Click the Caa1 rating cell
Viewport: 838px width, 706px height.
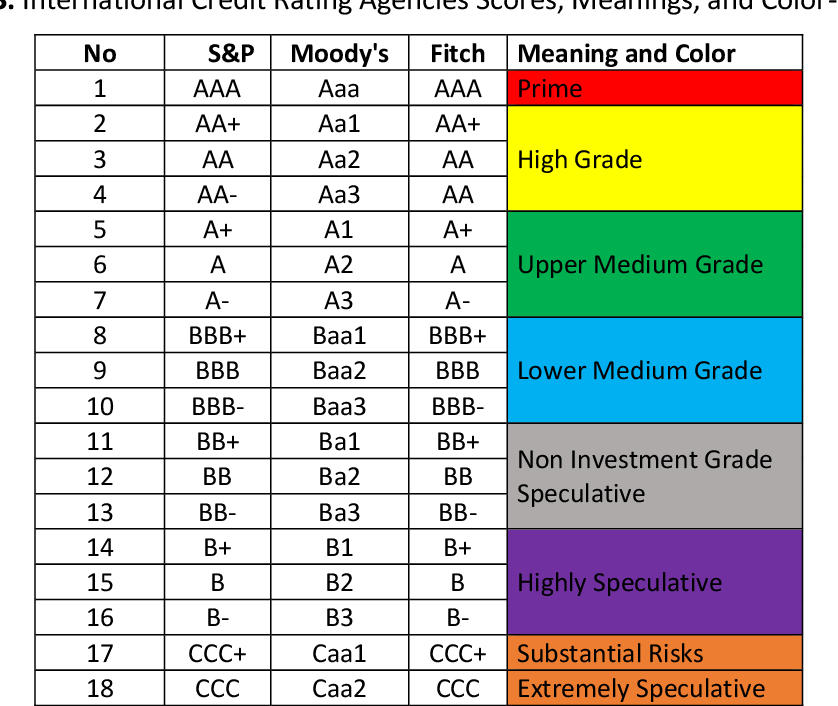click(x=340, y=653)
